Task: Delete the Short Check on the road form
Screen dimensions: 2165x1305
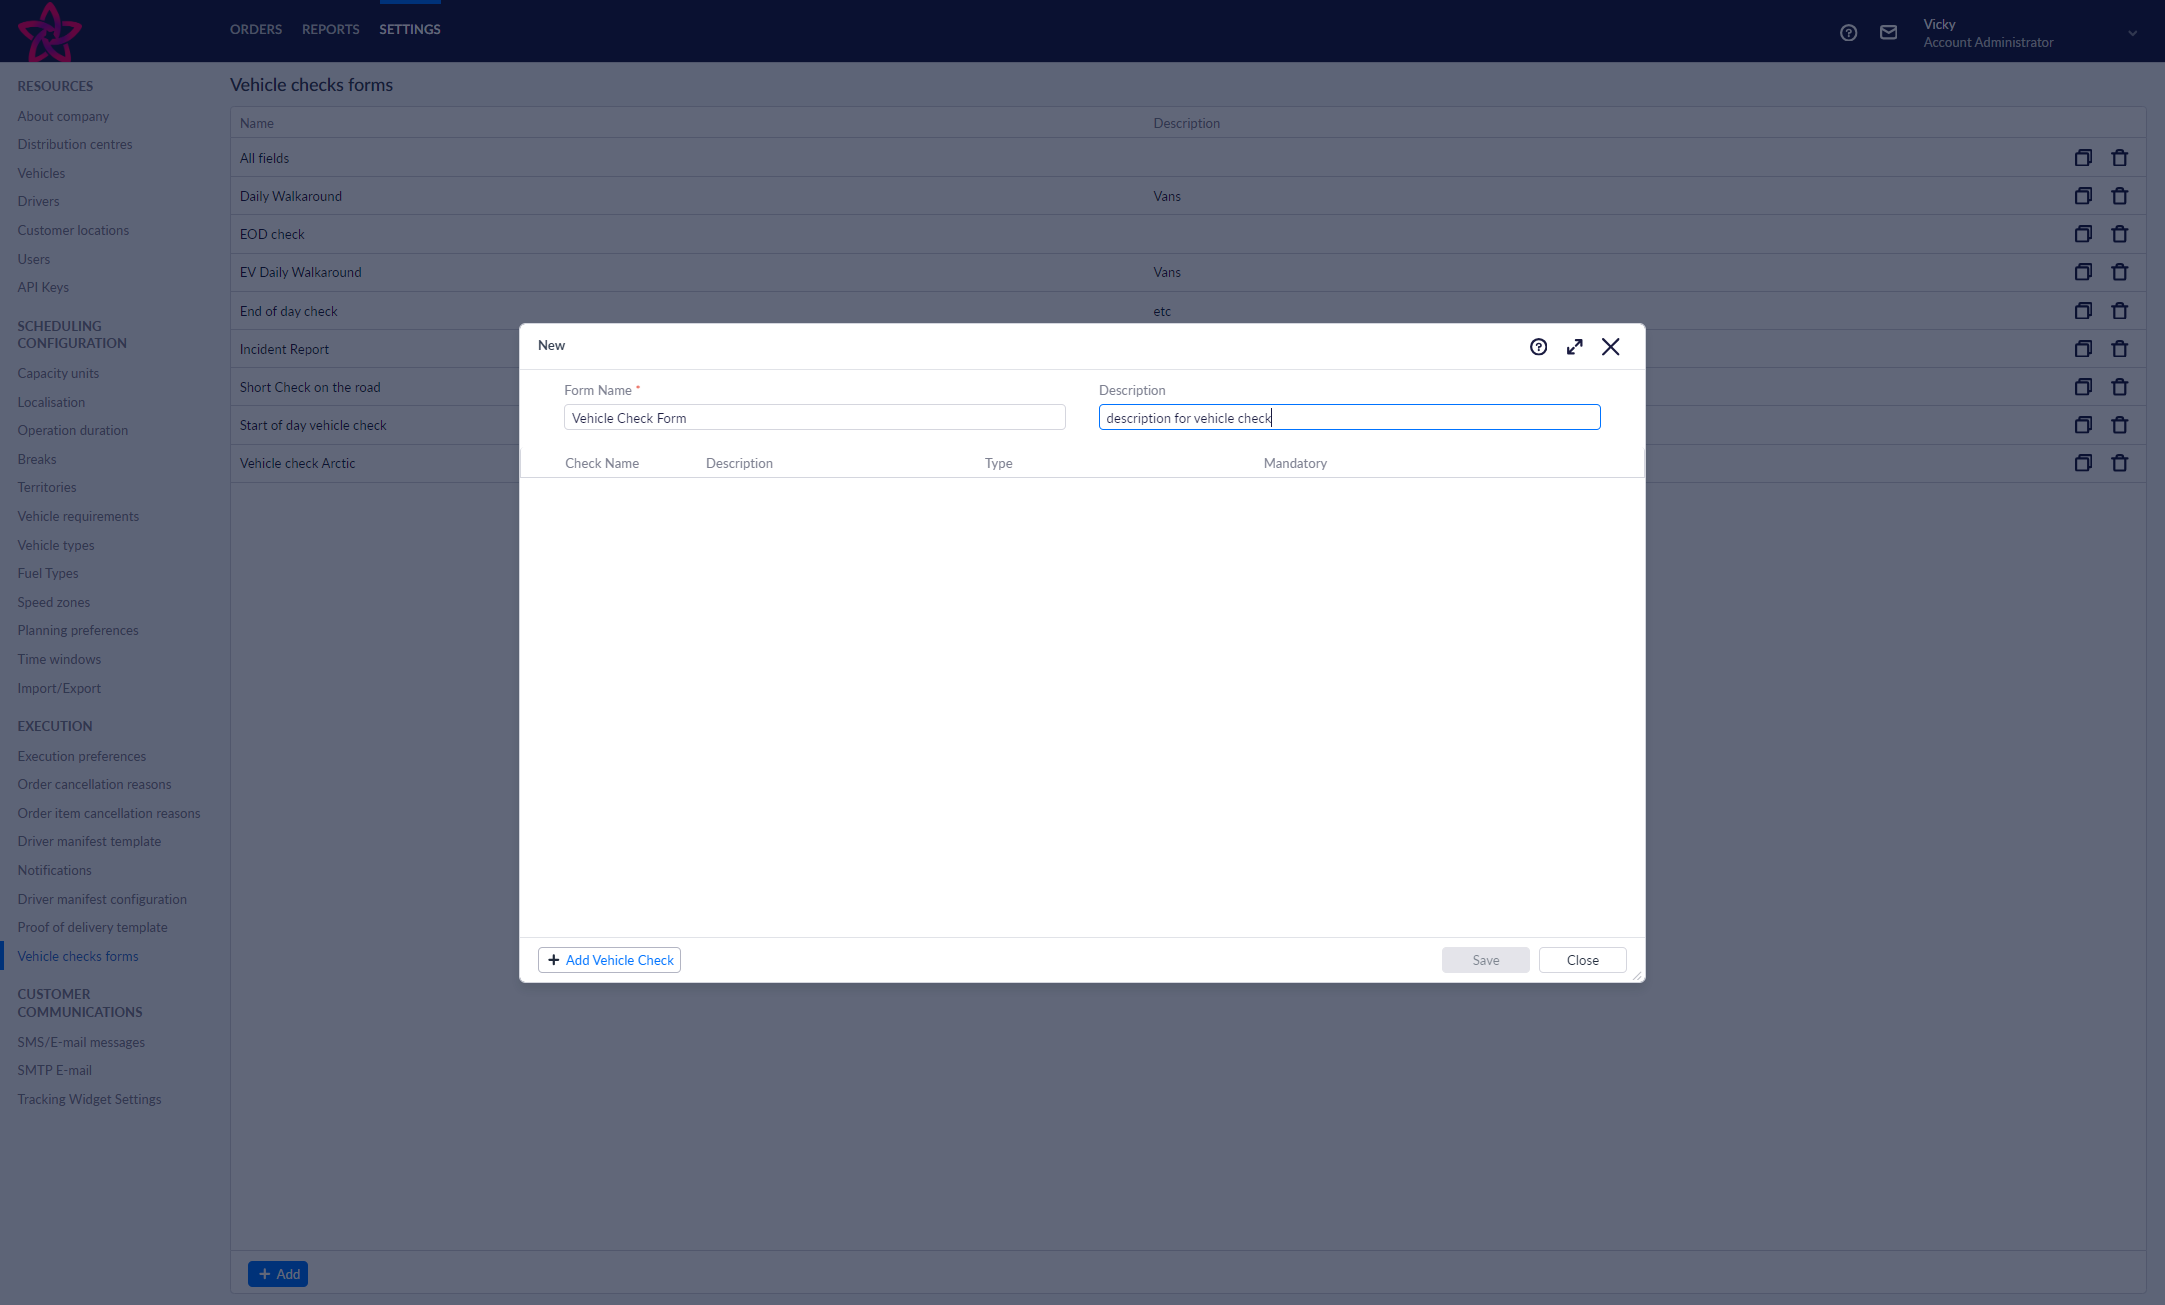Action: [x=2119, y=387]
